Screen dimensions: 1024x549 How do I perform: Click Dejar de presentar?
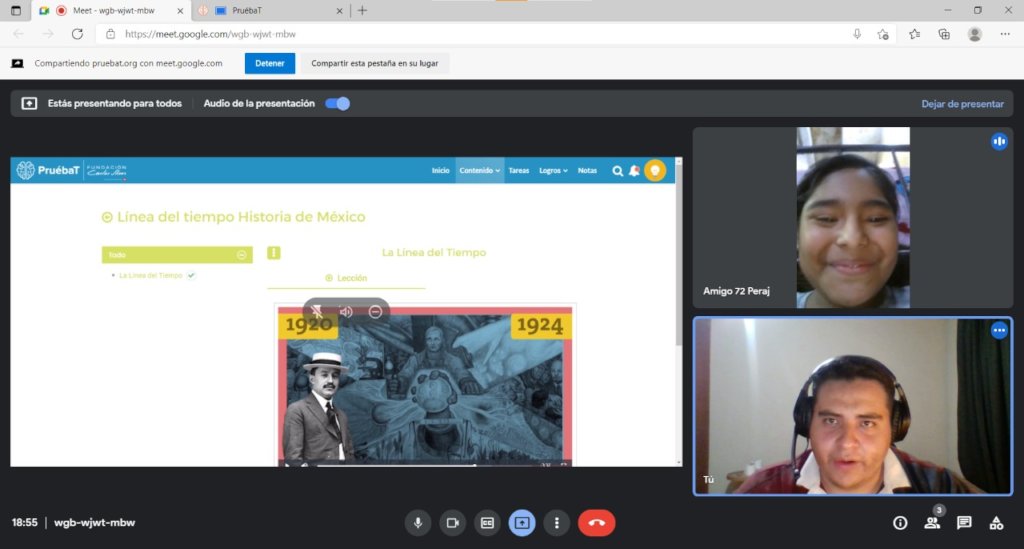[x=962, y=104]
